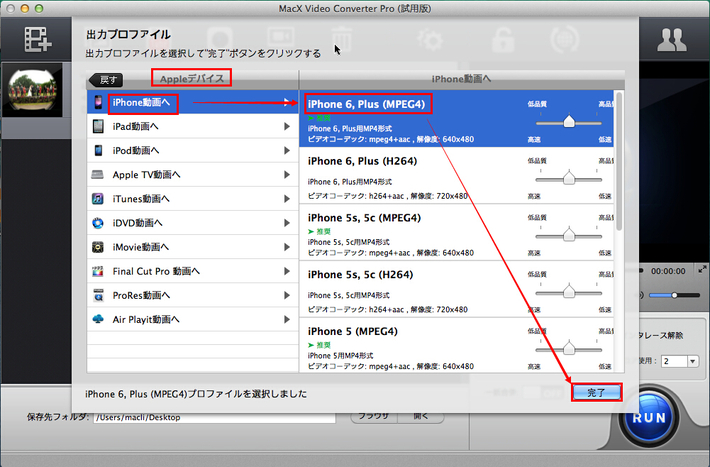Click the iMovie動画へ star icon

coord(98,247)
